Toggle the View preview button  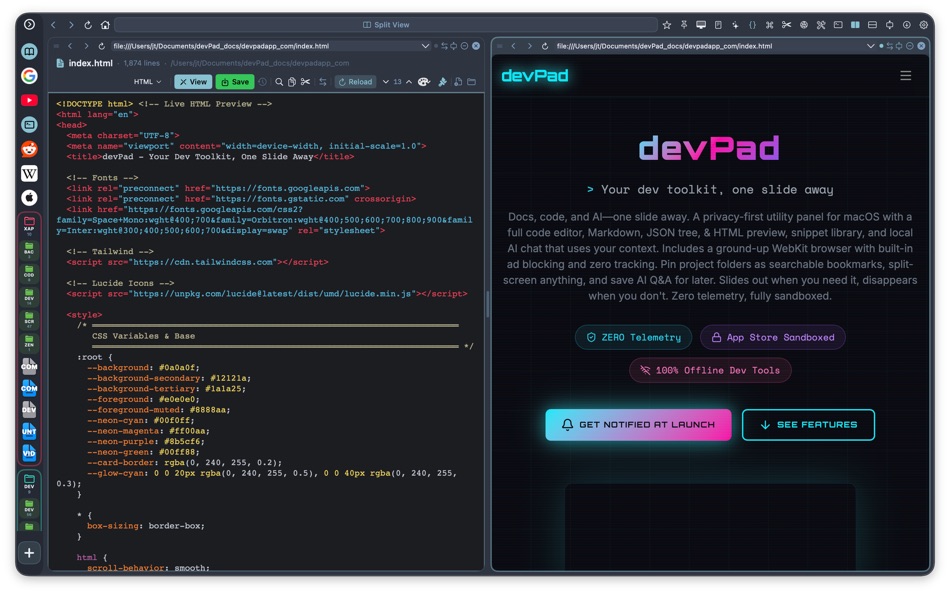193,81
